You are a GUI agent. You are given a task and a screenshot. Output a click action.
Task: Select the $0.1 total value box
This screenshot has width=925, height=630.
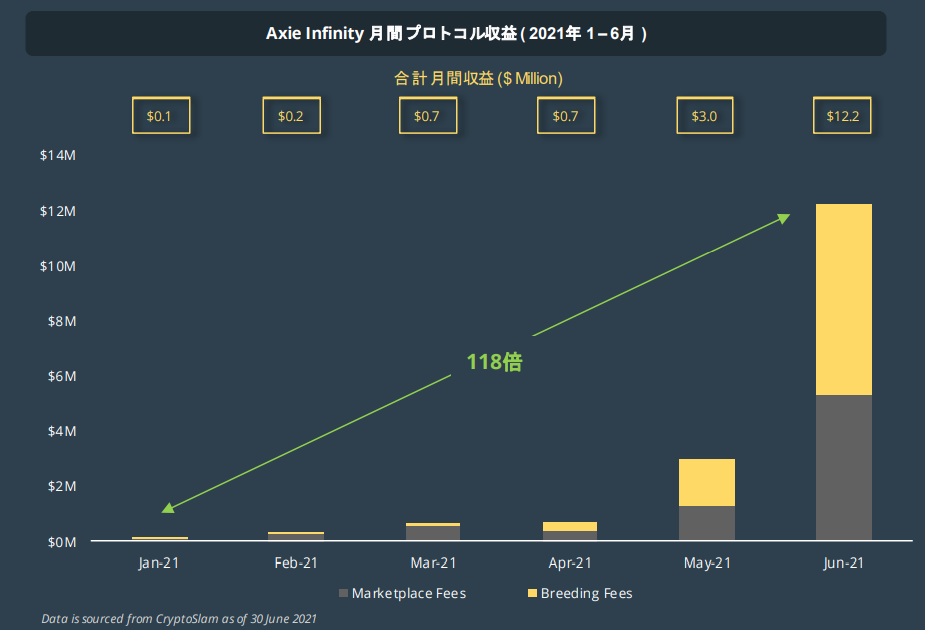(x=161, y=116)
